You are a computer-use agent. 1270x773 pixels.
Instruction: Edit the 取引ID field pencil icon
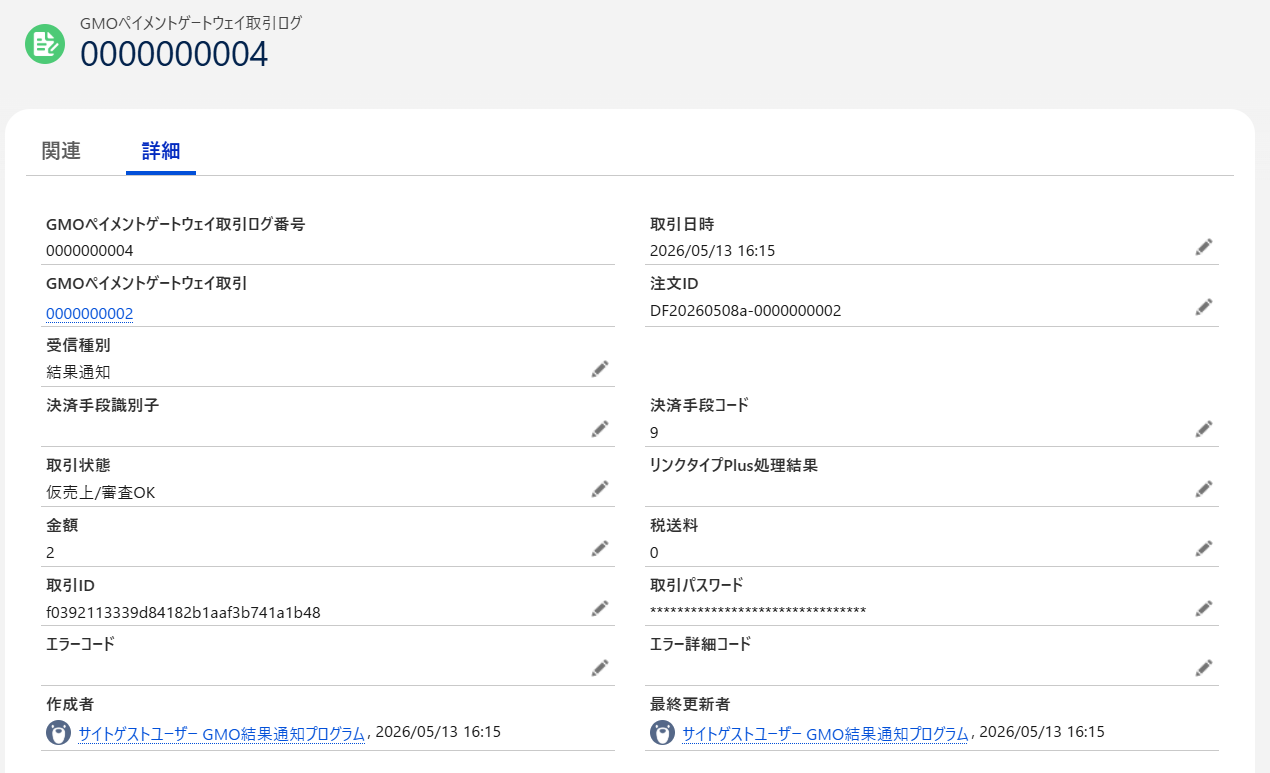tap(600, 608)
